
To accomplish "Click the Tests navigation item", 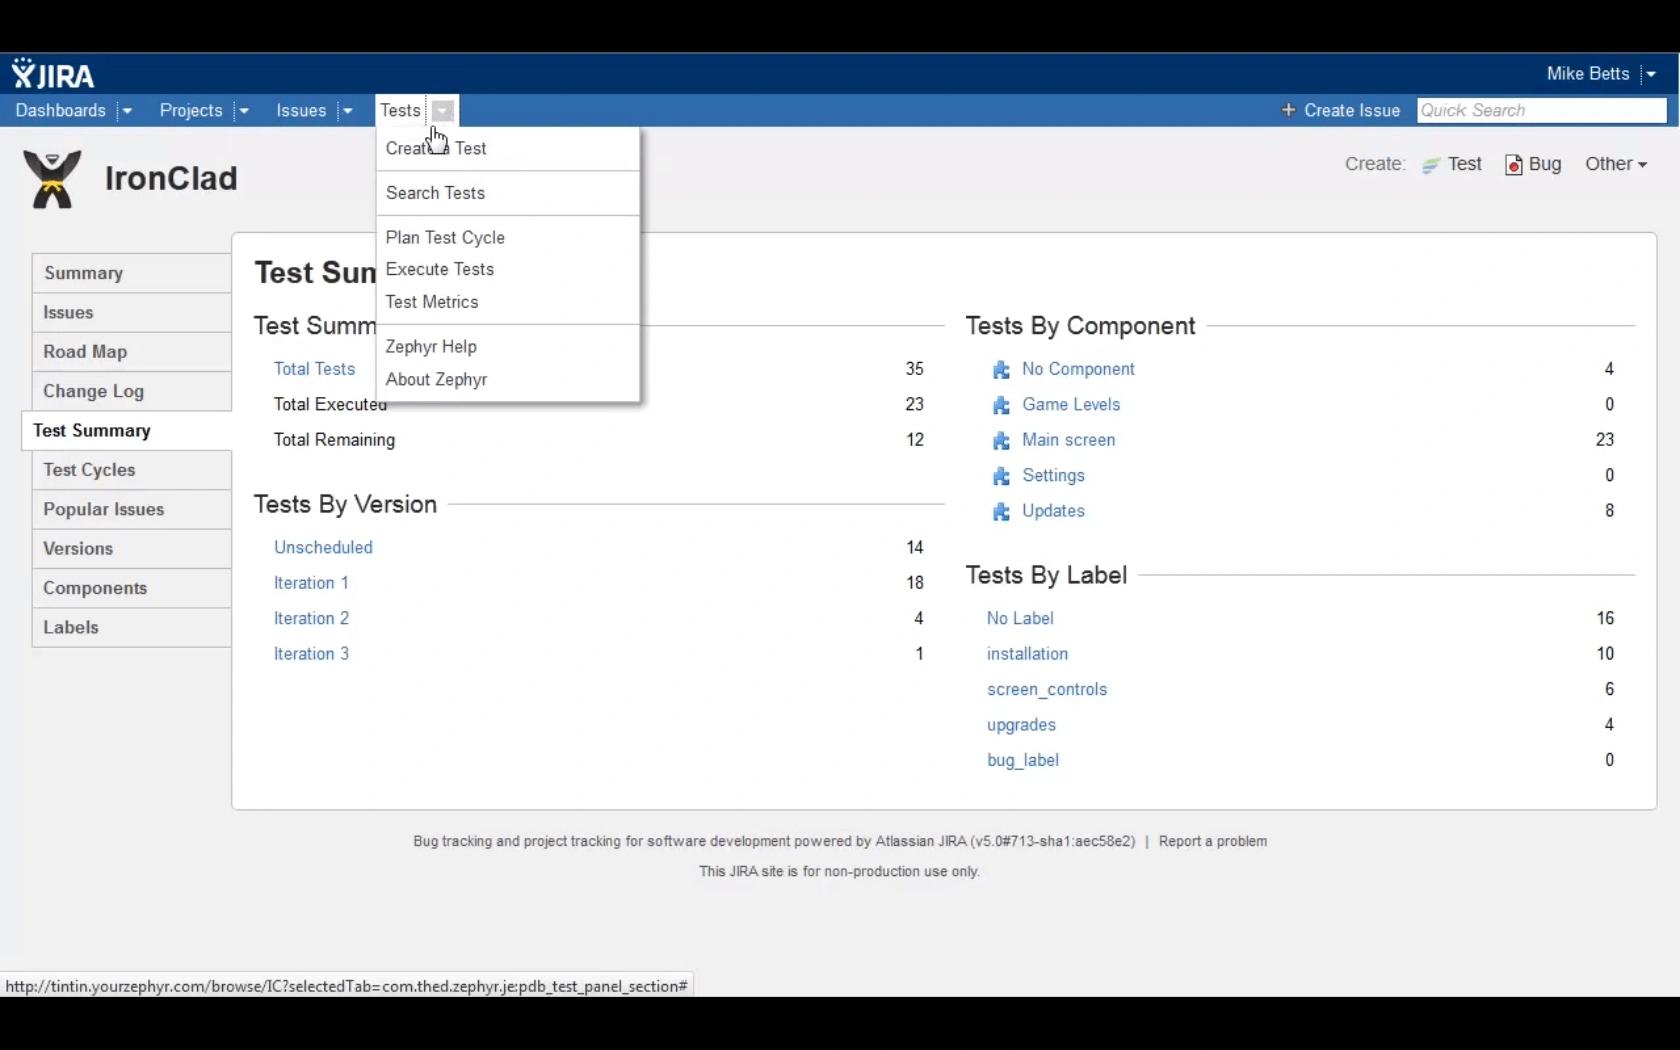I will 400,110.
